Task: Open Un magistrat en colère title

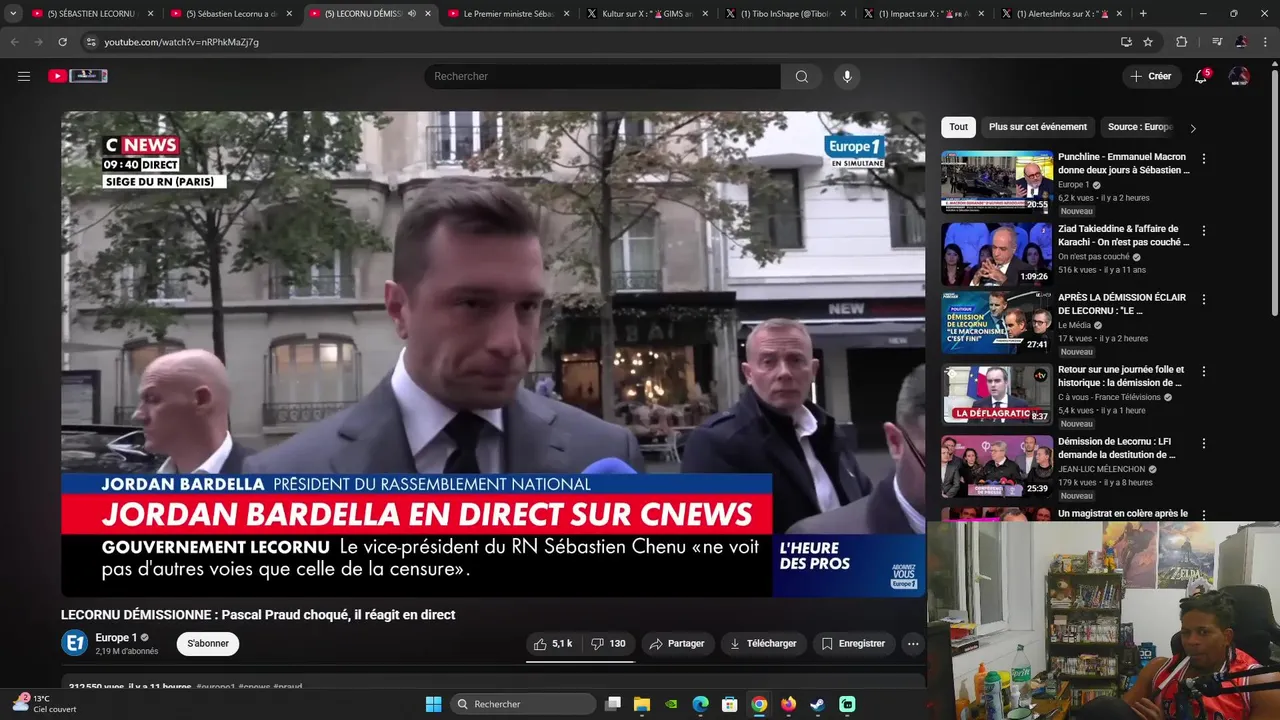Action: coord(1123,514)
